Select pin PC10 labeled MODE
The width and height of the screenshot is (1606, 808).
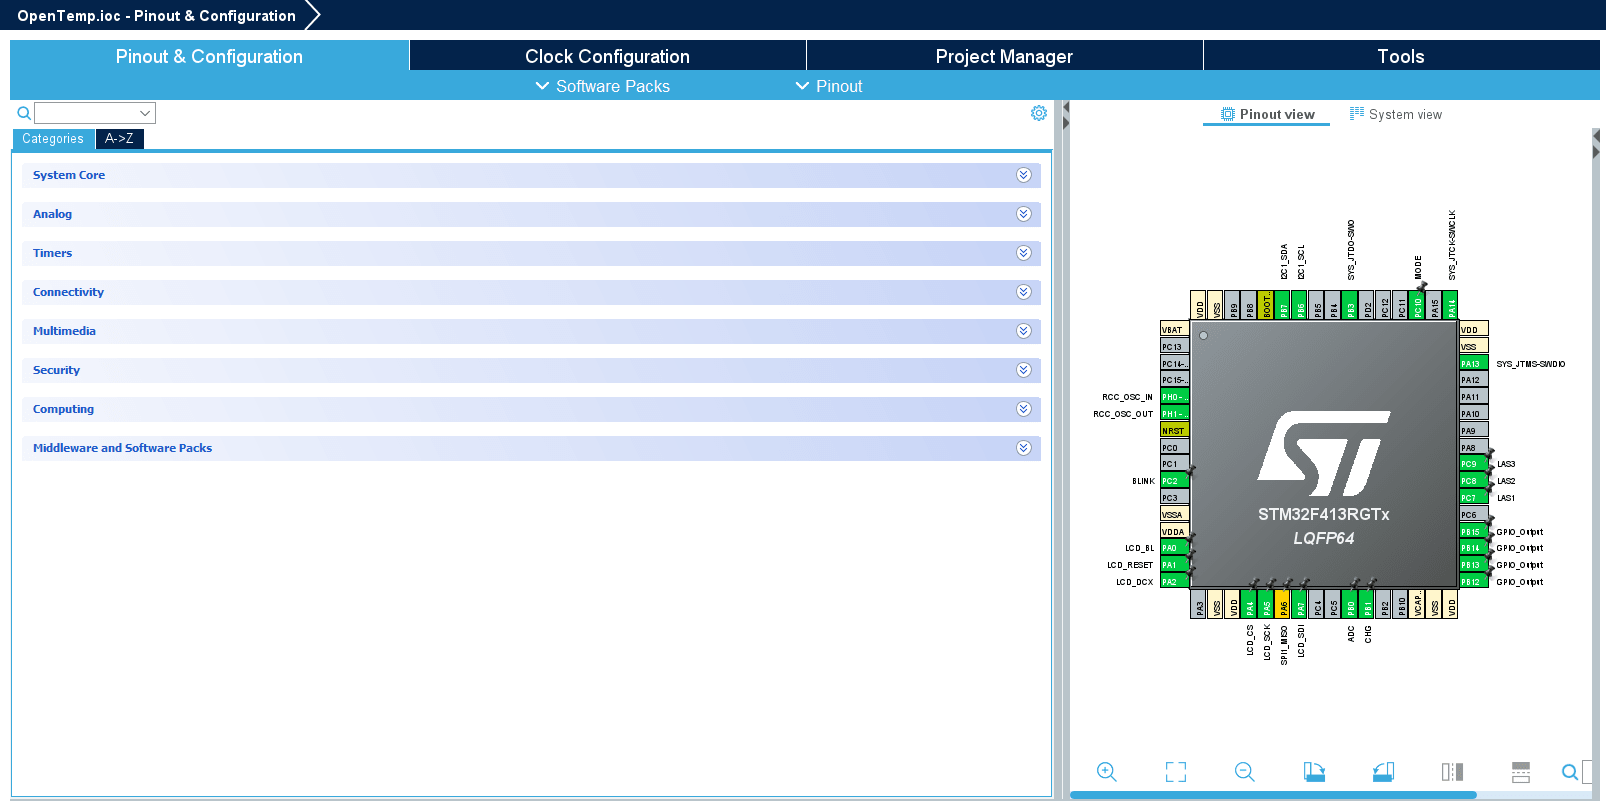[1418, 305]
